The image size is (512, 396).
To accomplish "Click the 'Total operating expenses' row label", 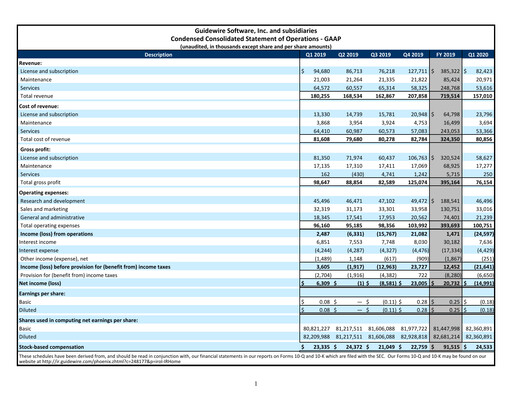I will 50,226.
